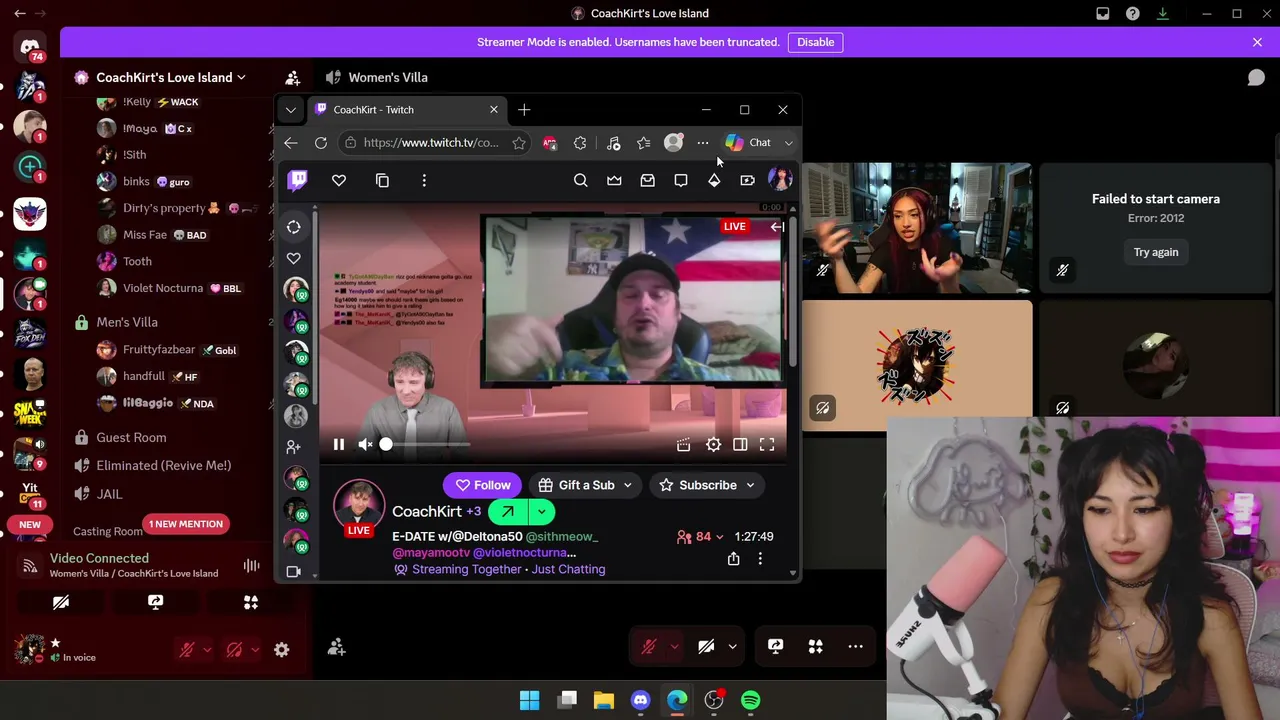Enter fullscreen on the Twitch player
The image size is (1280, 720).
tap(767, 445)
